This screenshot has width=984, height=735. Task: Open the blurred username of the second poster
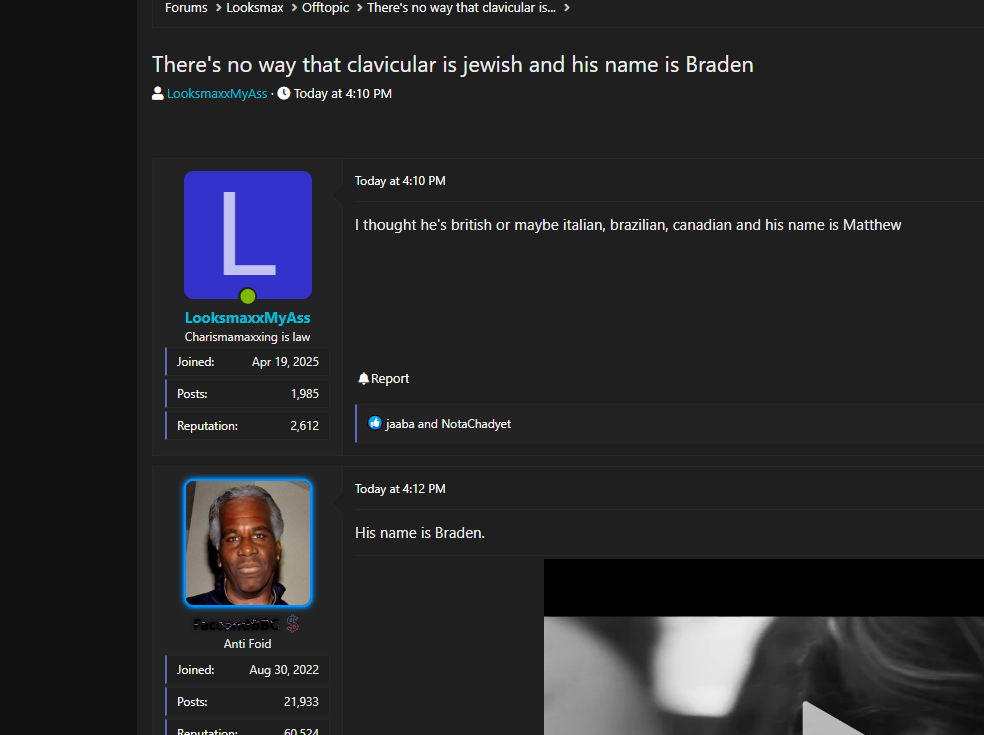point(236,625)
